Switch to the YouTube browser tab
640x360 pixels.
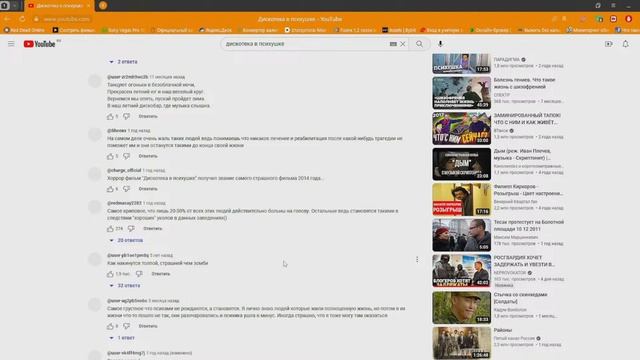tap(60, 6)
